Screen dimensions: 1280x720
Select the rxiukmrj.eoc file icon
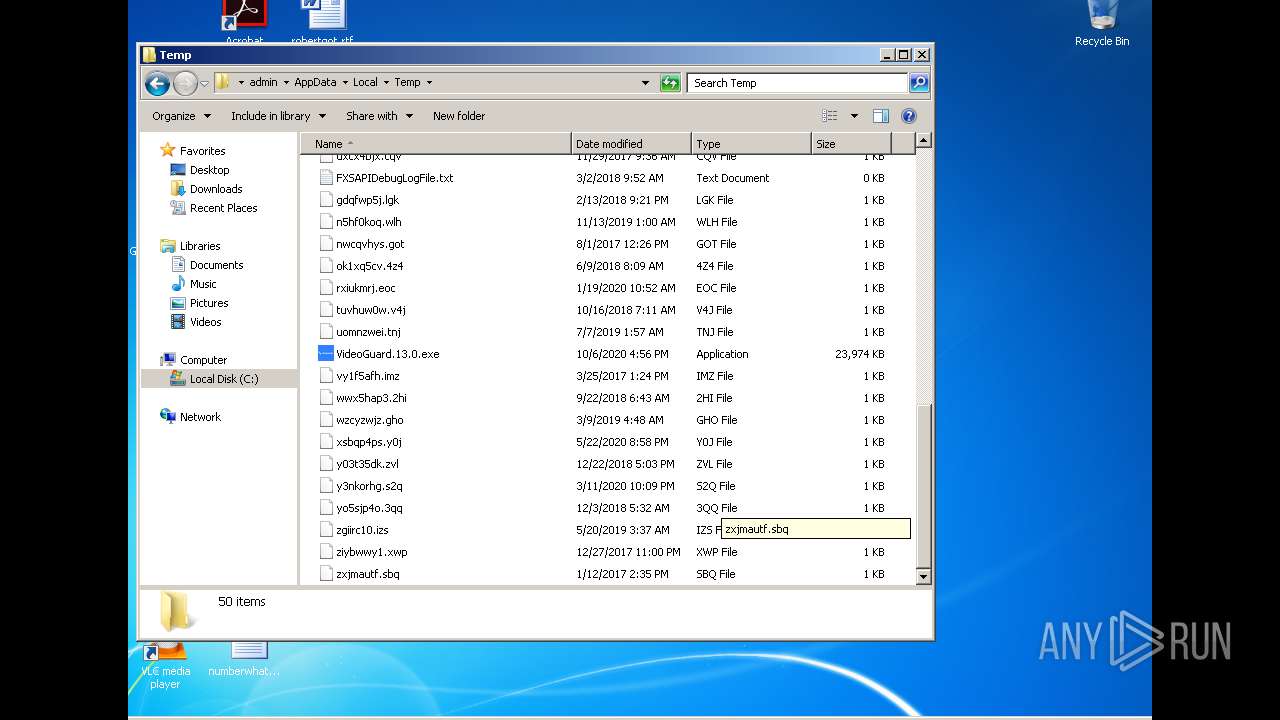(x=325, y=288)
